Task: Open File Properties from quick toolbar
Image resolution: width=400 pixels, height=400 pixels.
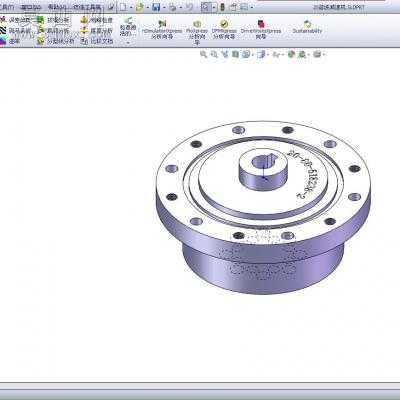Action: (234, 7)
